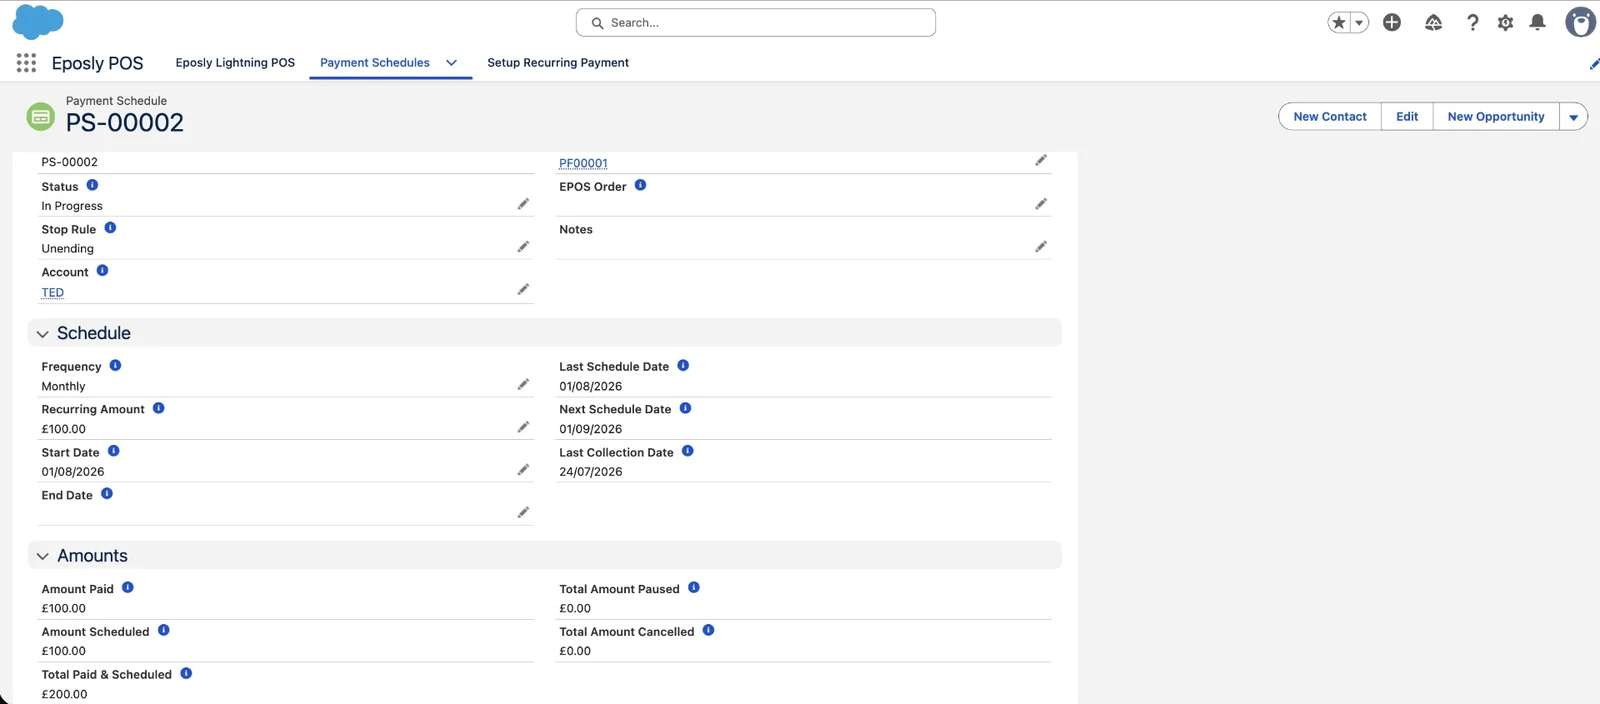Image resolution: width=1600 pixels, height=704 pixels.
Task: Show info tooltip for Recurring Amount
Action: coord(158,408)
